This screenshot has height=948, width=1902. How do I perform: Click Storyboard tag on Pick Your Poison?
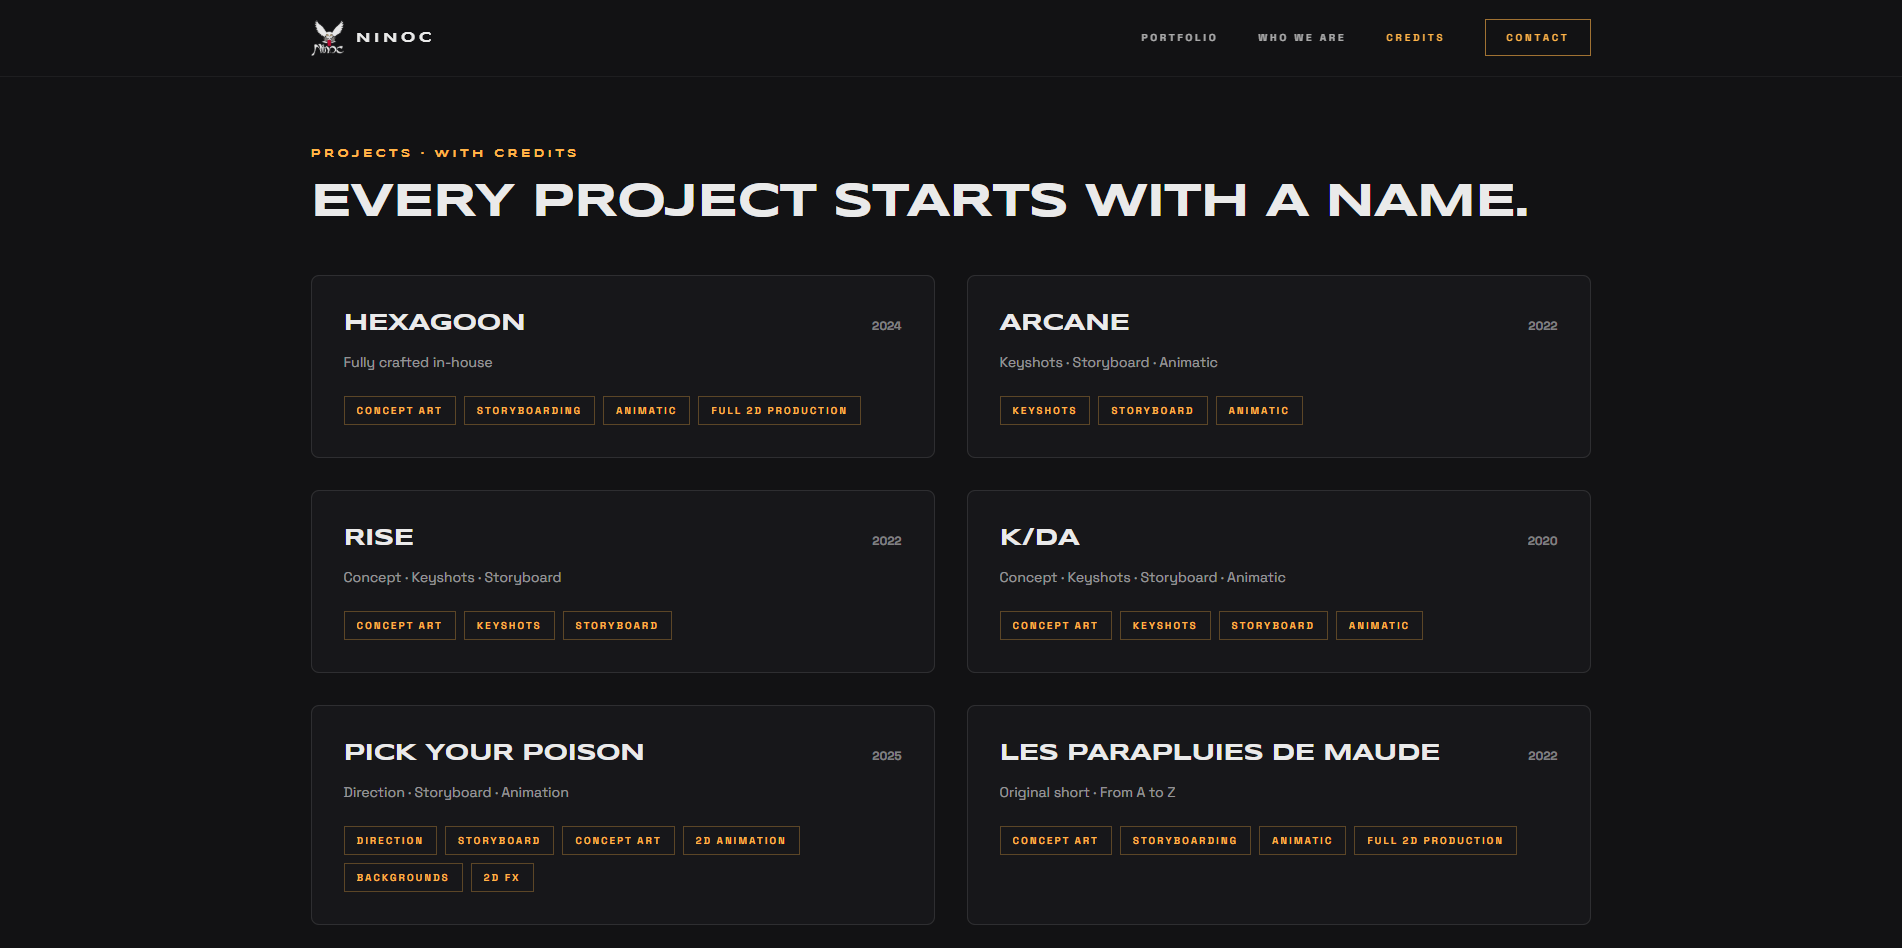(499, 841)
